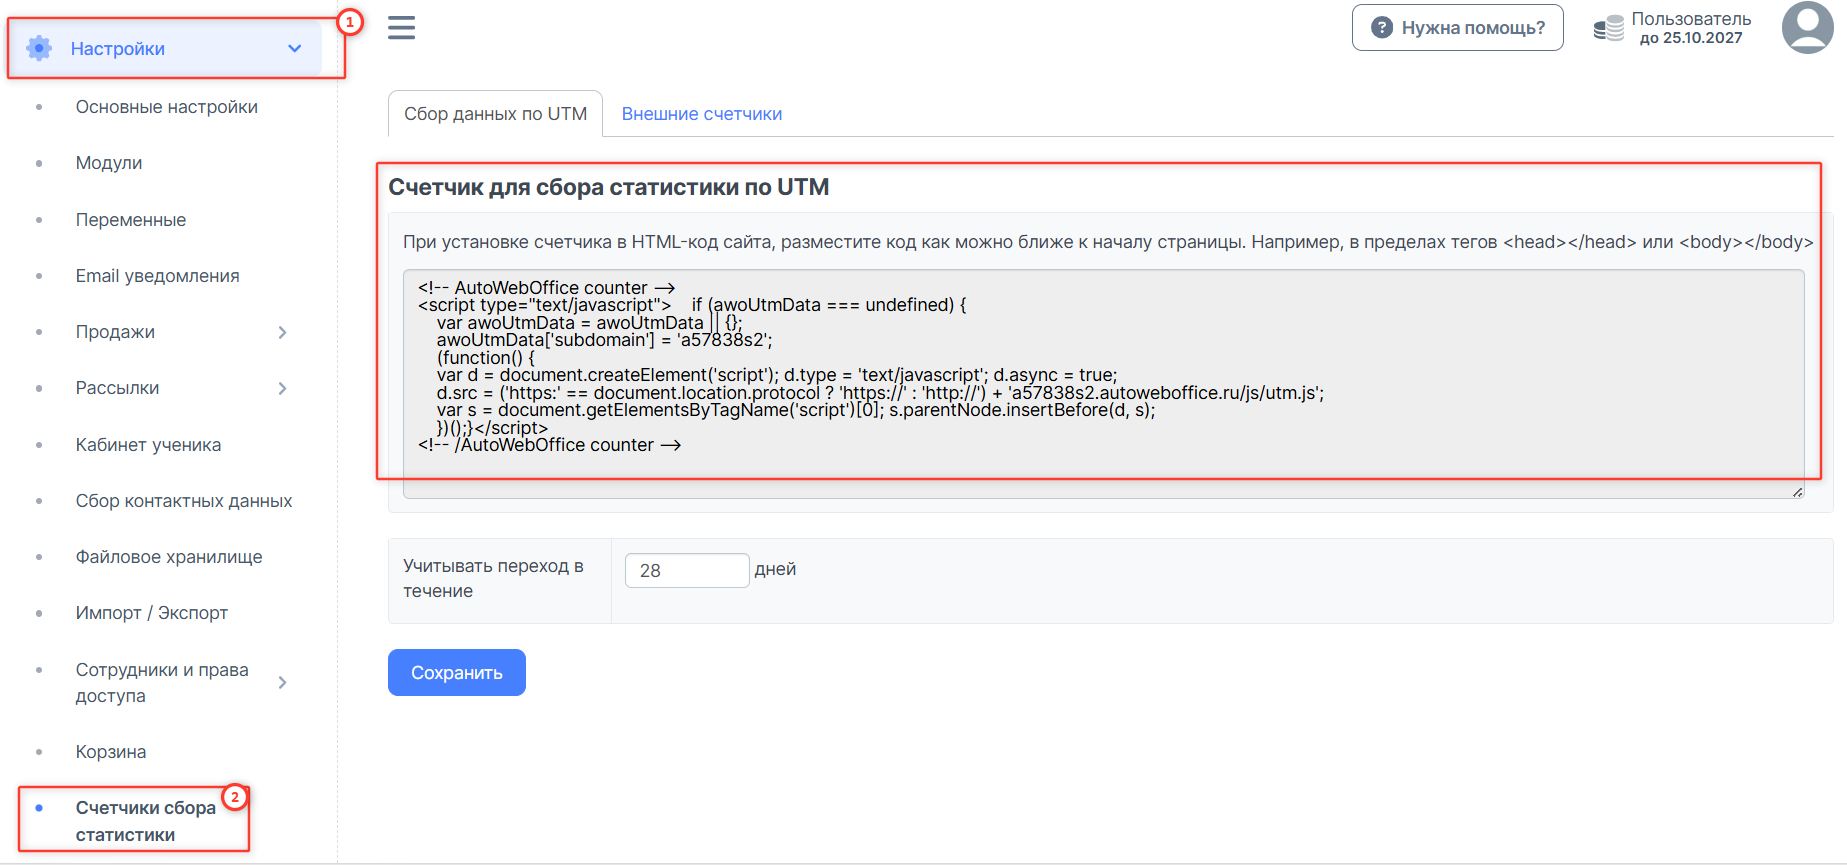Click the Нужна помощь? button
The width and height of the screenshot is (1847, 865).
pos(1458,28)
